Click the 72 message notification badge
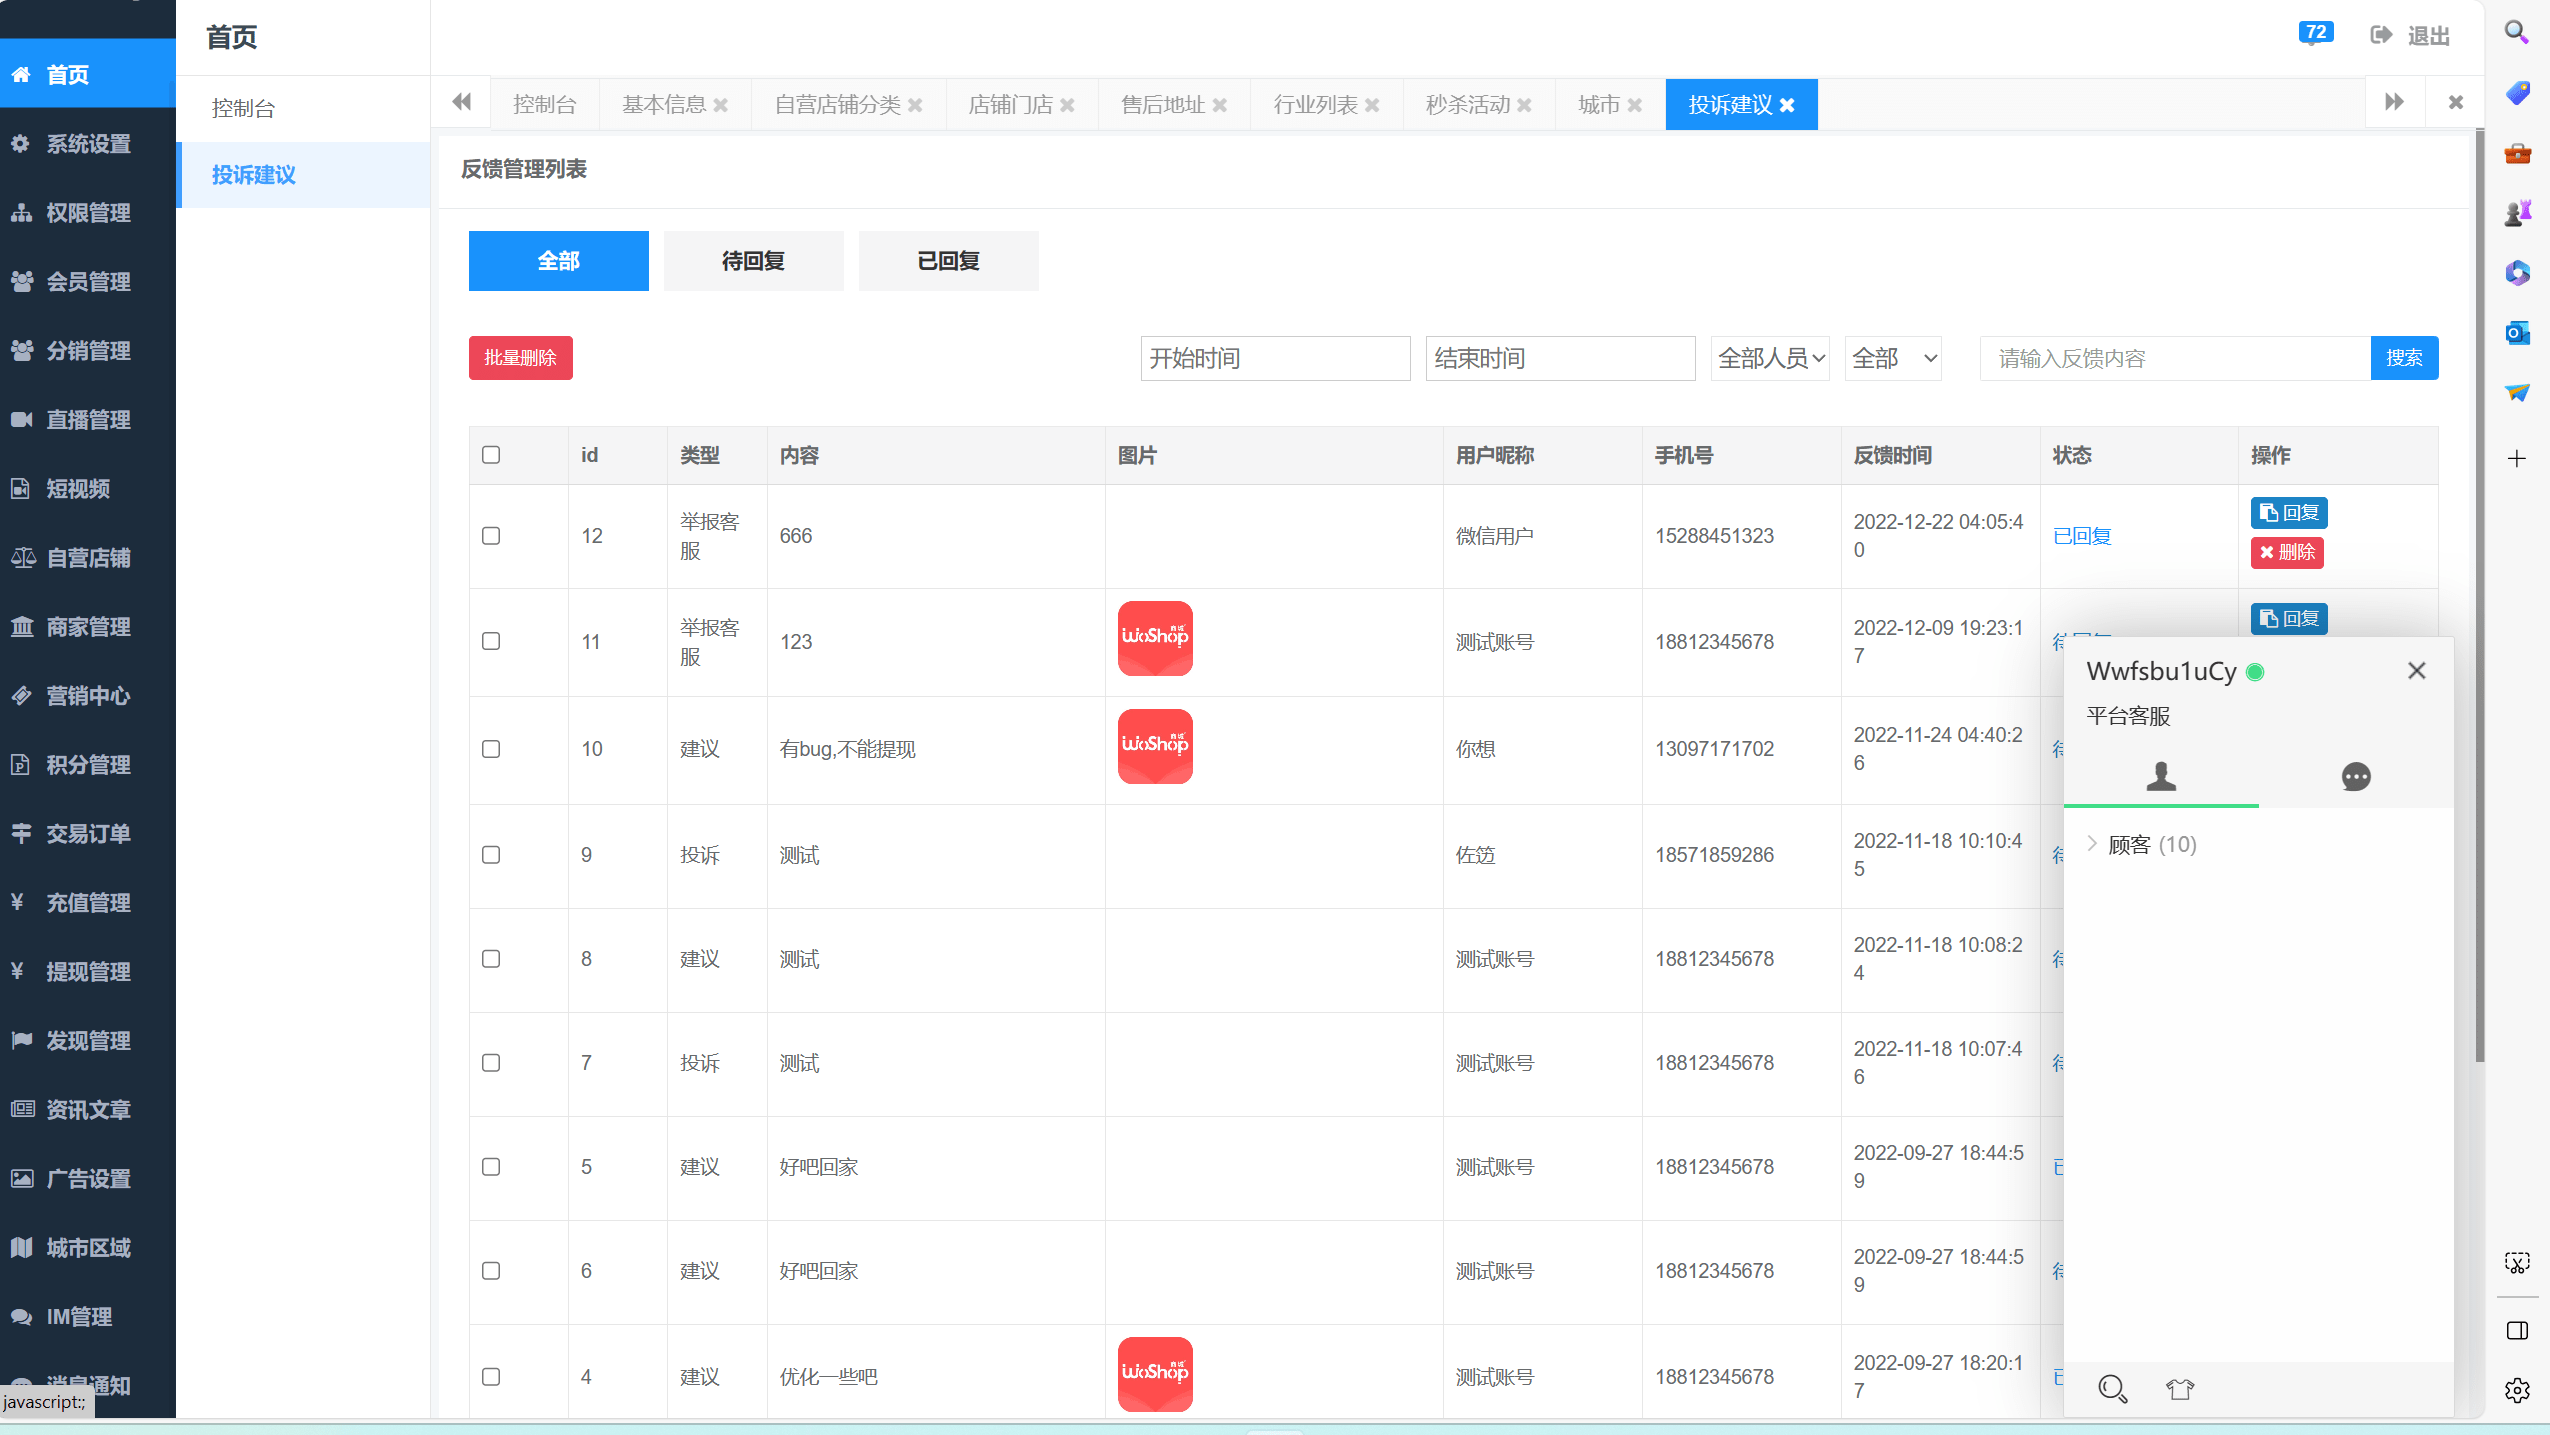 (x=2315, y=33)
